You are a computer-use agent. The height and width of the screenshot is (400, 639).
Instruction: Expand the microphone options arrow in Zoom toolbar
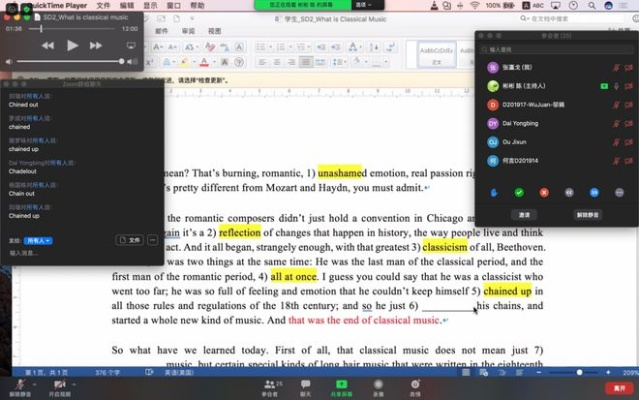[35, 383]
